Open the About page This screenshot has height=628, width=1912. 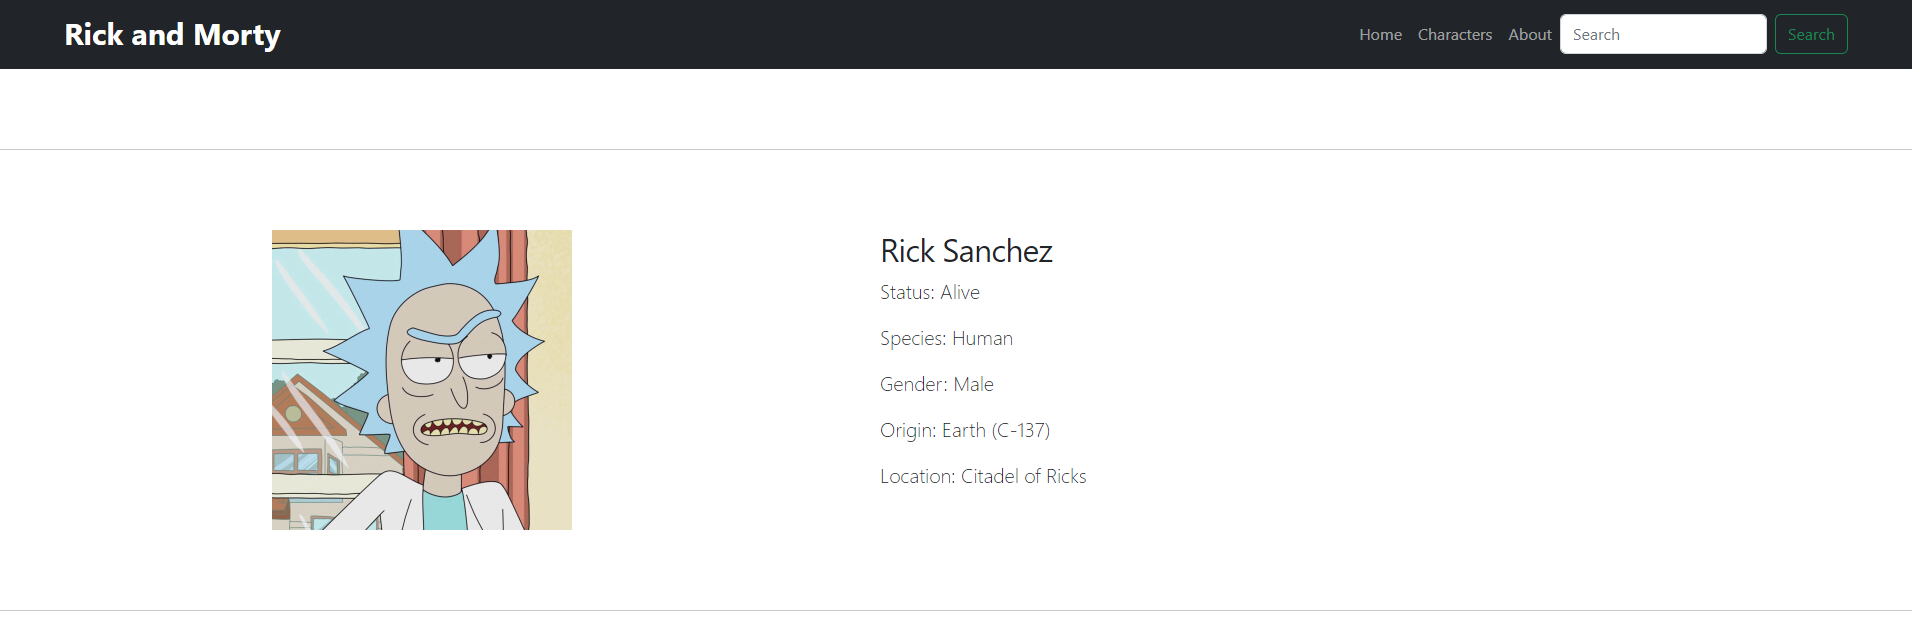[x=1529, y=34]
